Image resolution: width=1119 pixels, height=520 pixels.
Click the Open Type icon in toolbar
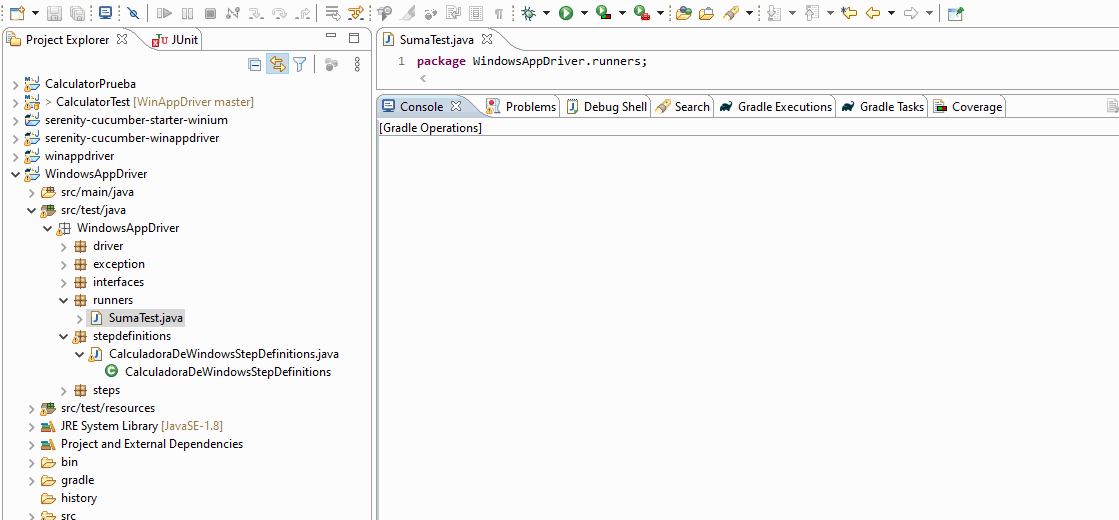pos(706,13)
